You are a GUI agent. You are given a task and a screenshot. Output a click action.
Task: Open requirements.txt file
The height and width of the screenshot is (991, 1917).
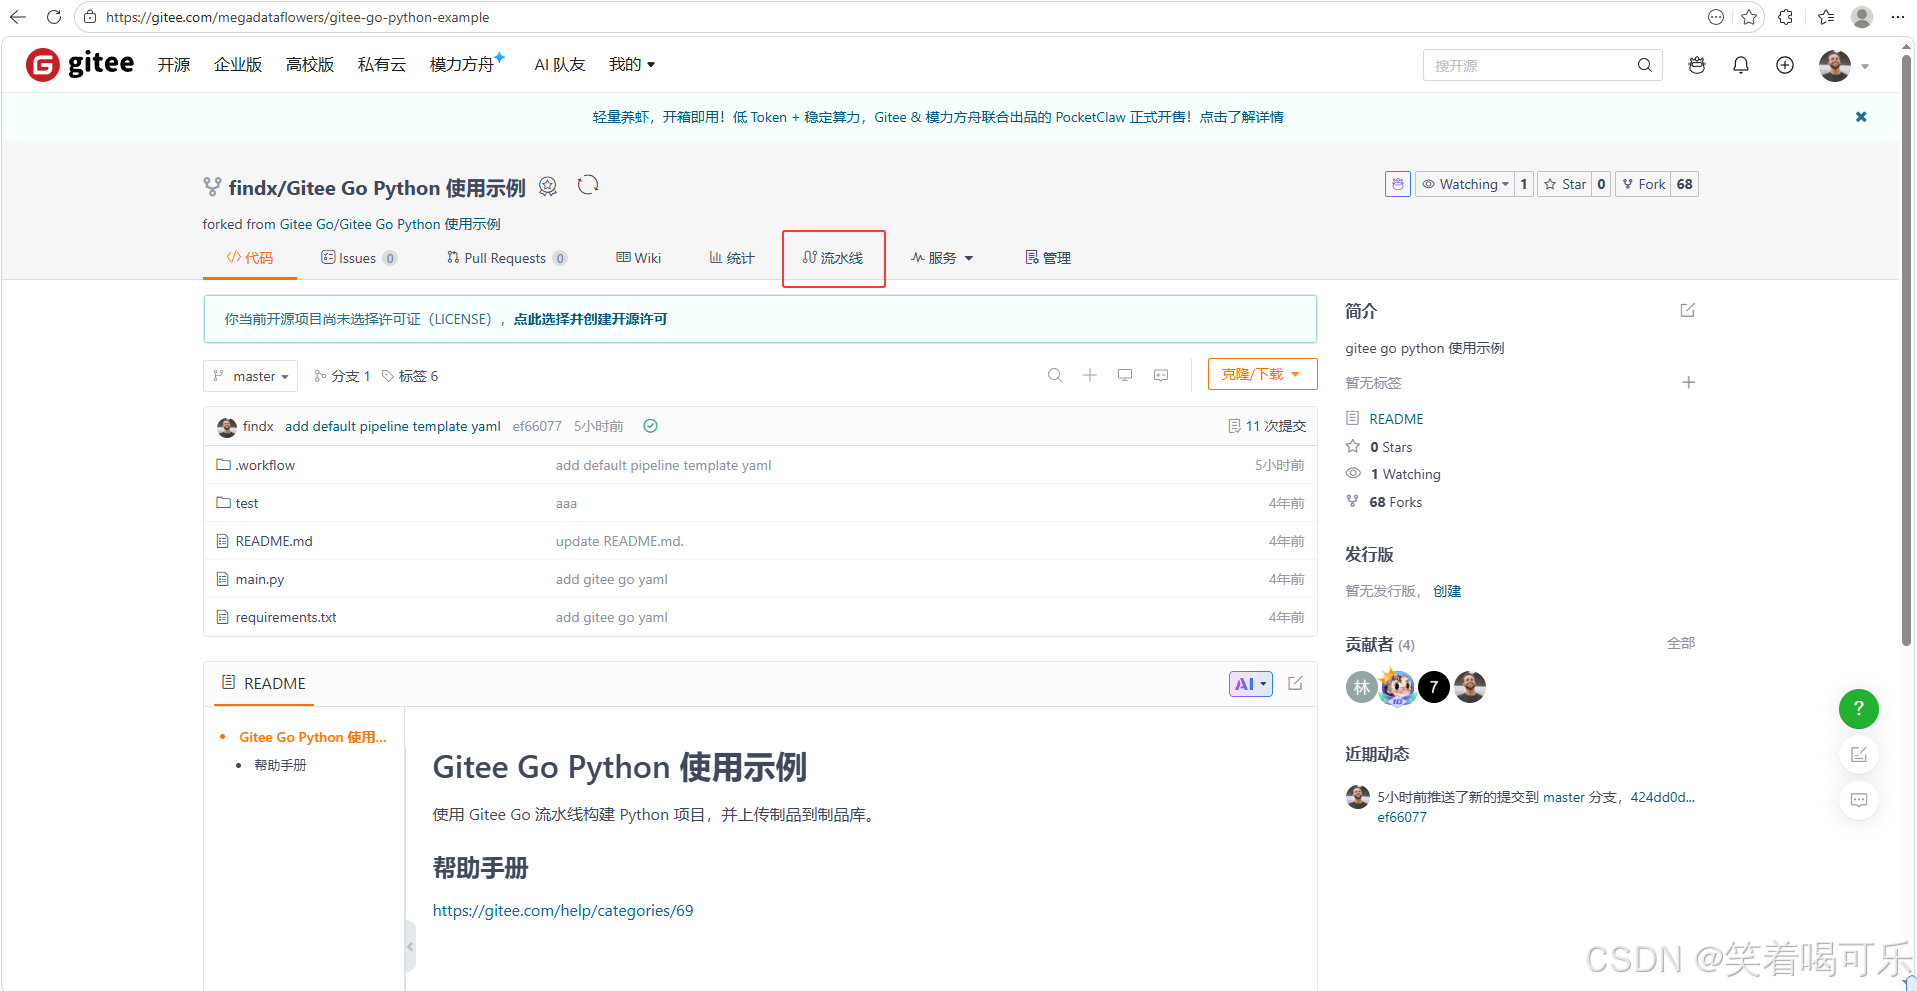click(286, 617)
